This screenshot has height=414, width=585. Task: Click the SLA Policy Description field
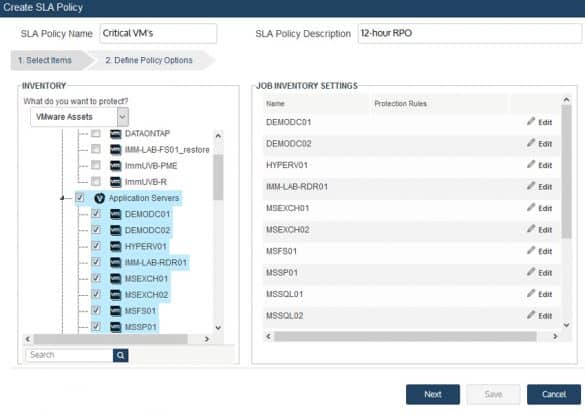[469, 33]
